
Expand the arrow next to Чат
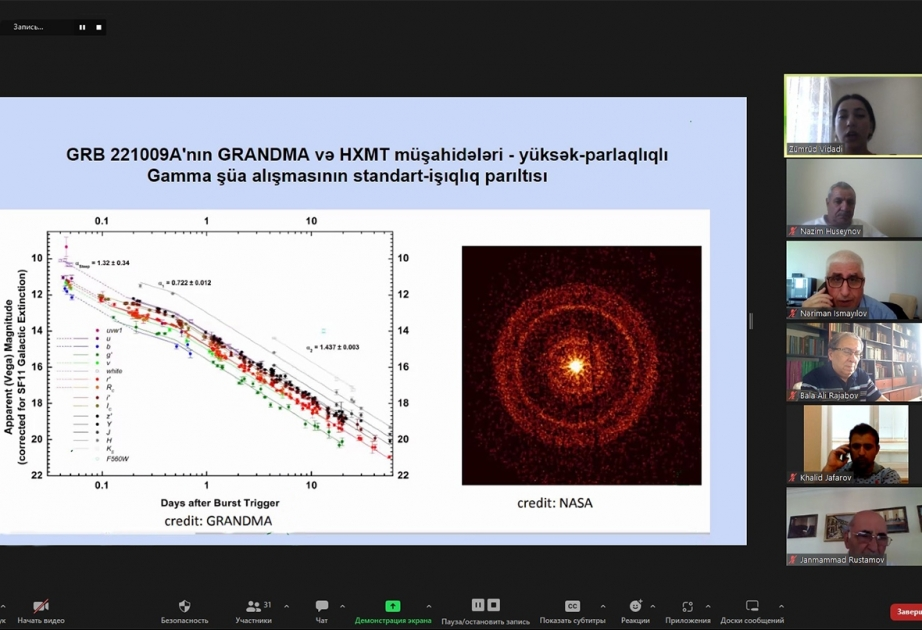(342, 606)
